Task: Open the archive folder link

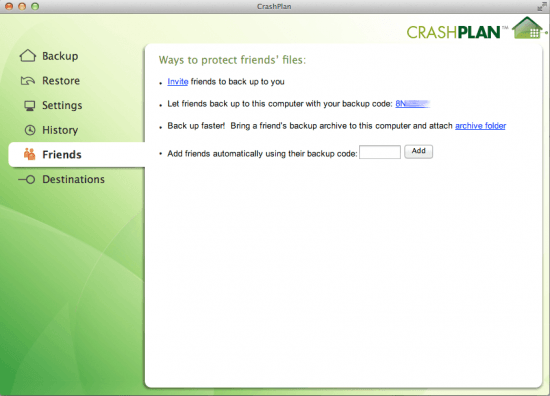Action: coord(481,126)
